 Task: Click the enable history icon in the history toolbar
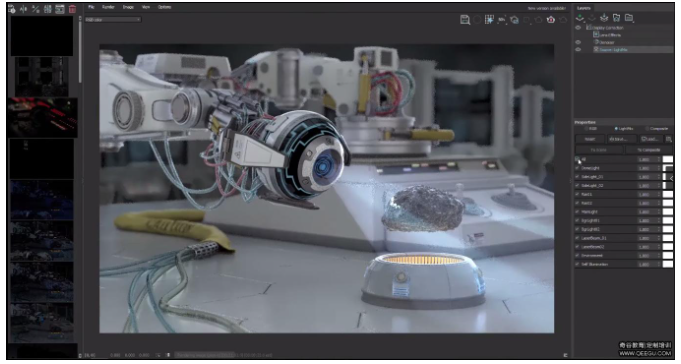[12, 9]
